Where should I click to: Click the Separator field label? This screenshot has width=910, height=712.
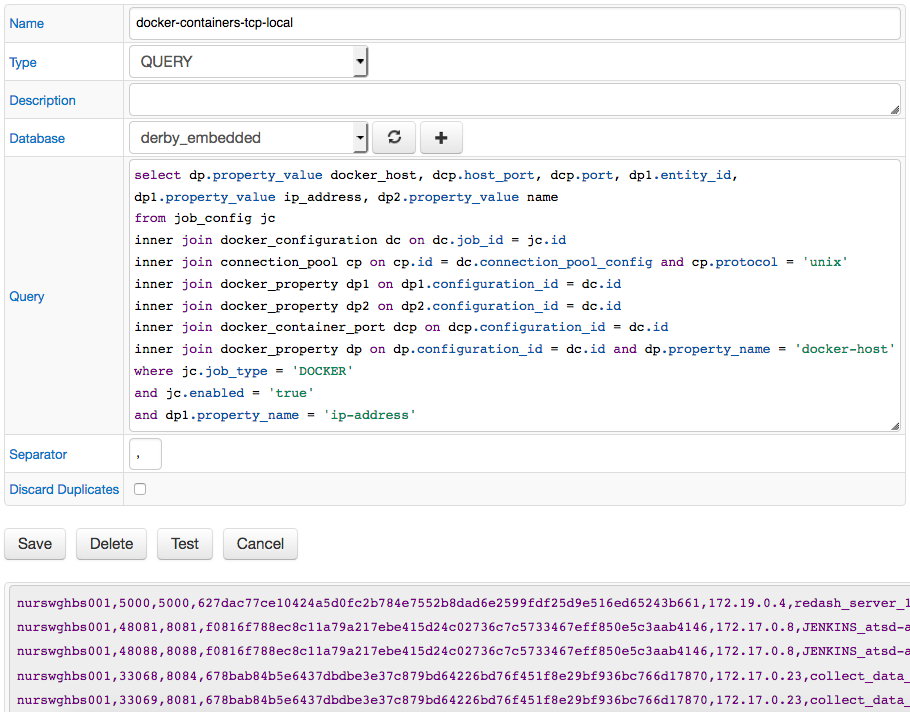38,454
